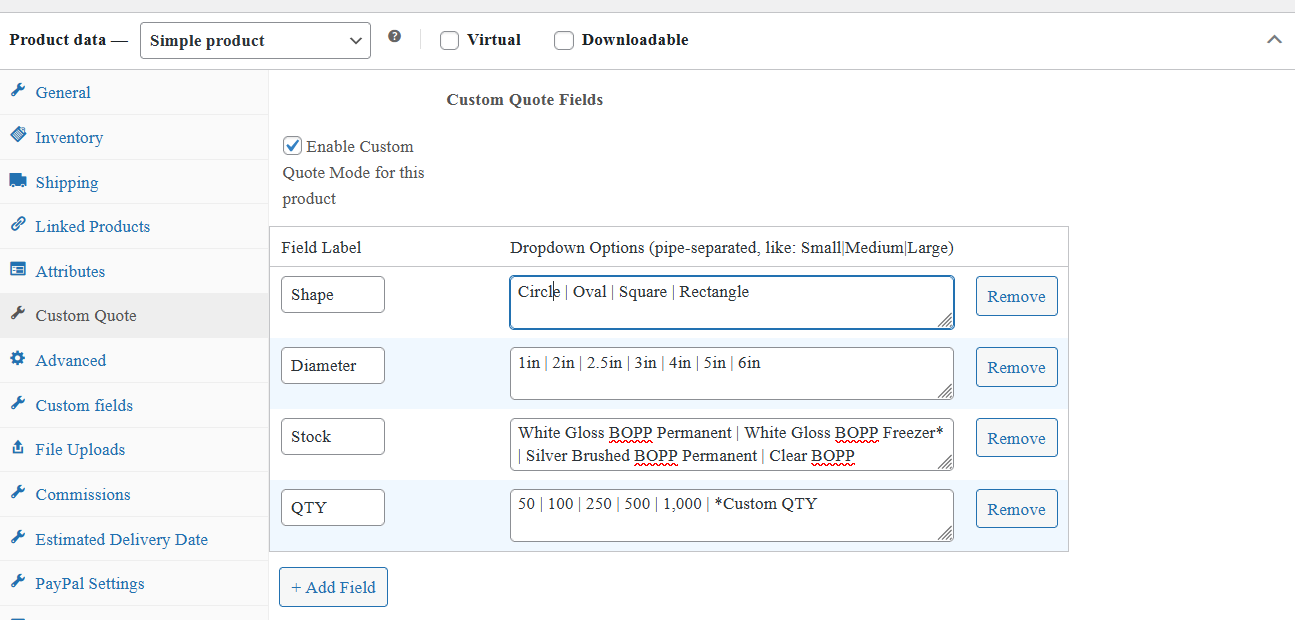Switch to Estimated Delivery Date tab
1295x620 pixels.
121,539
